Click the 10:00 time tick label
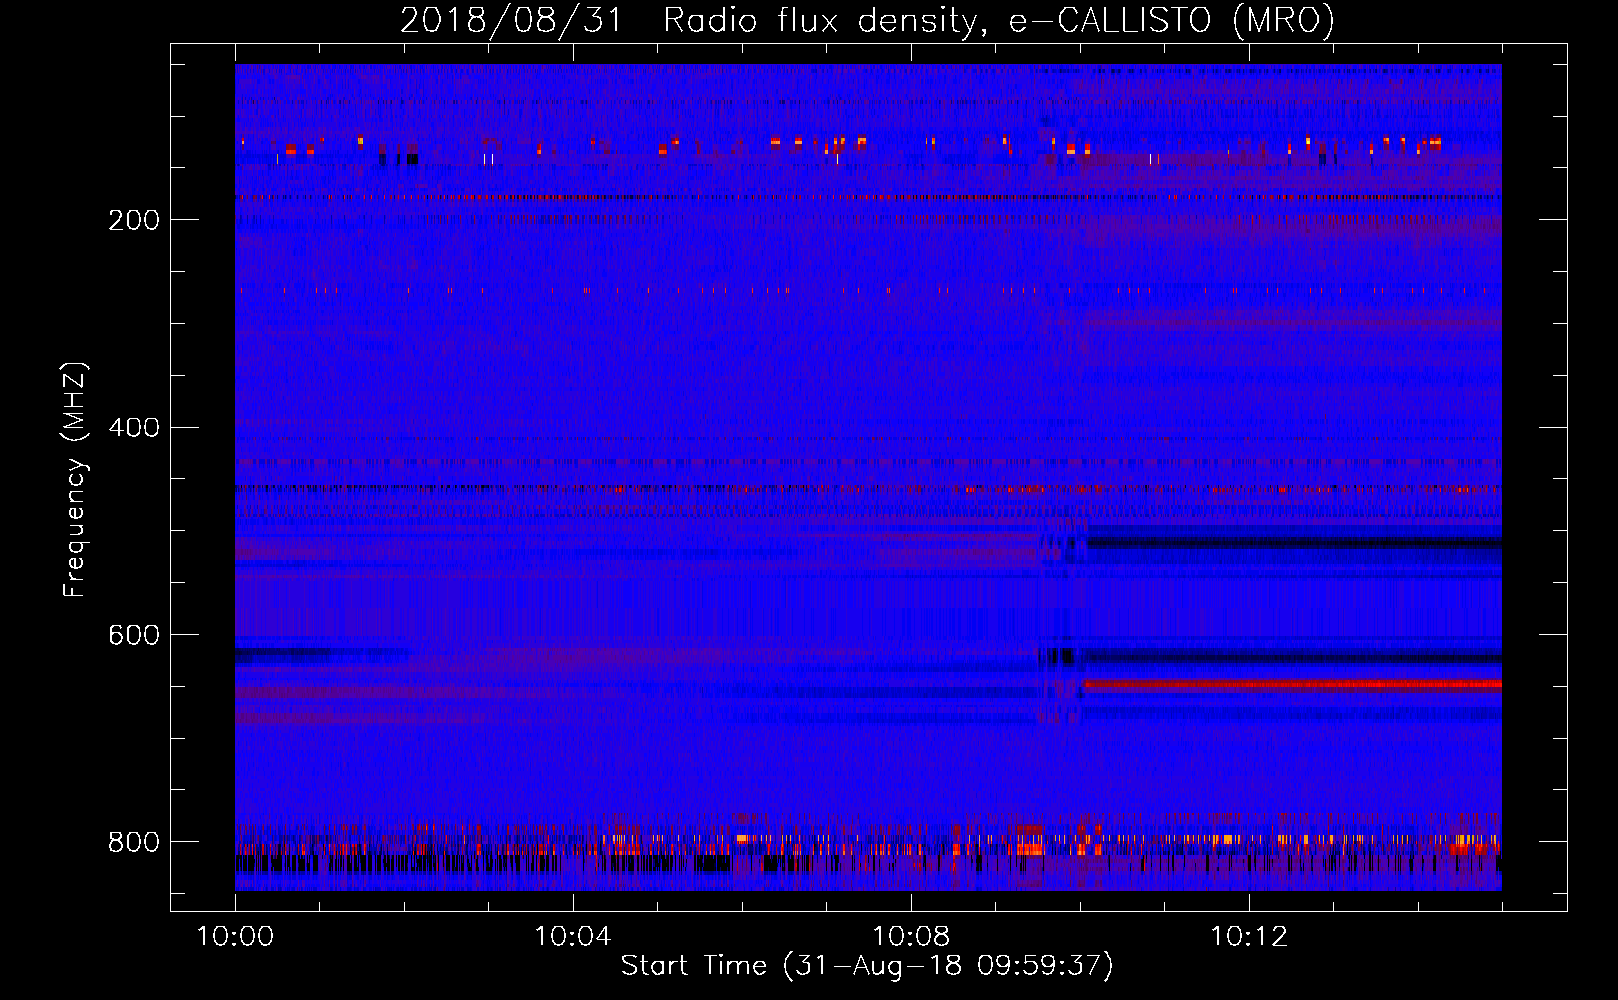1618x1000 pixels. click(x=235, y=937)
